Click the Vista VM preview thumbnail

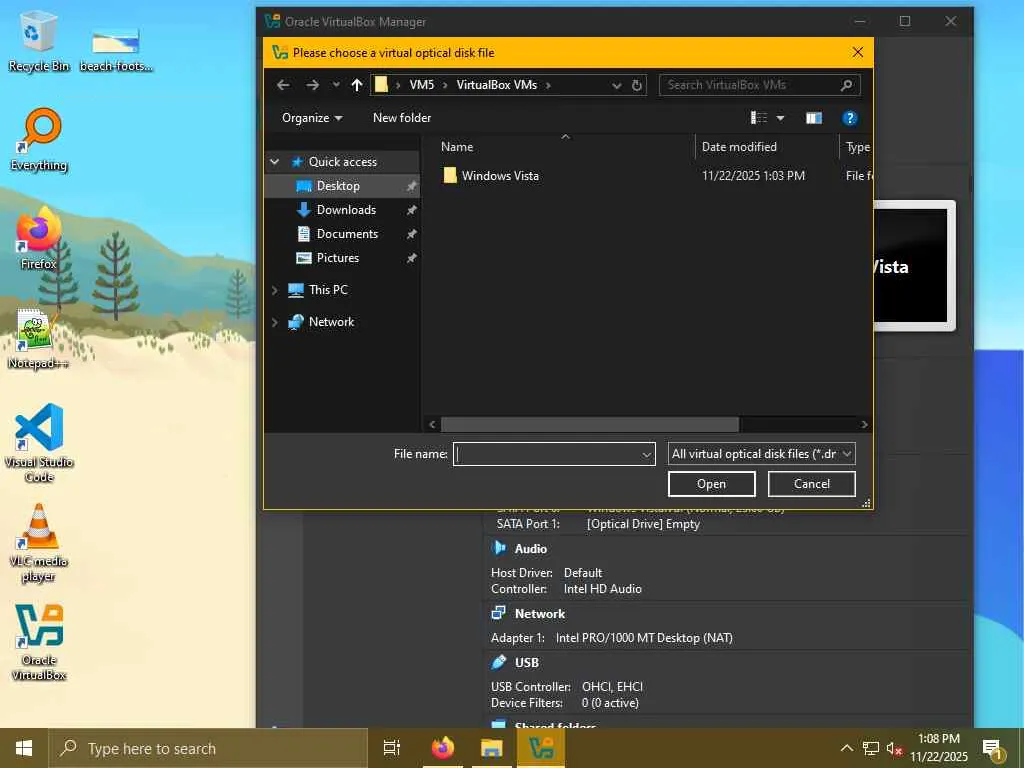[913, 266]
